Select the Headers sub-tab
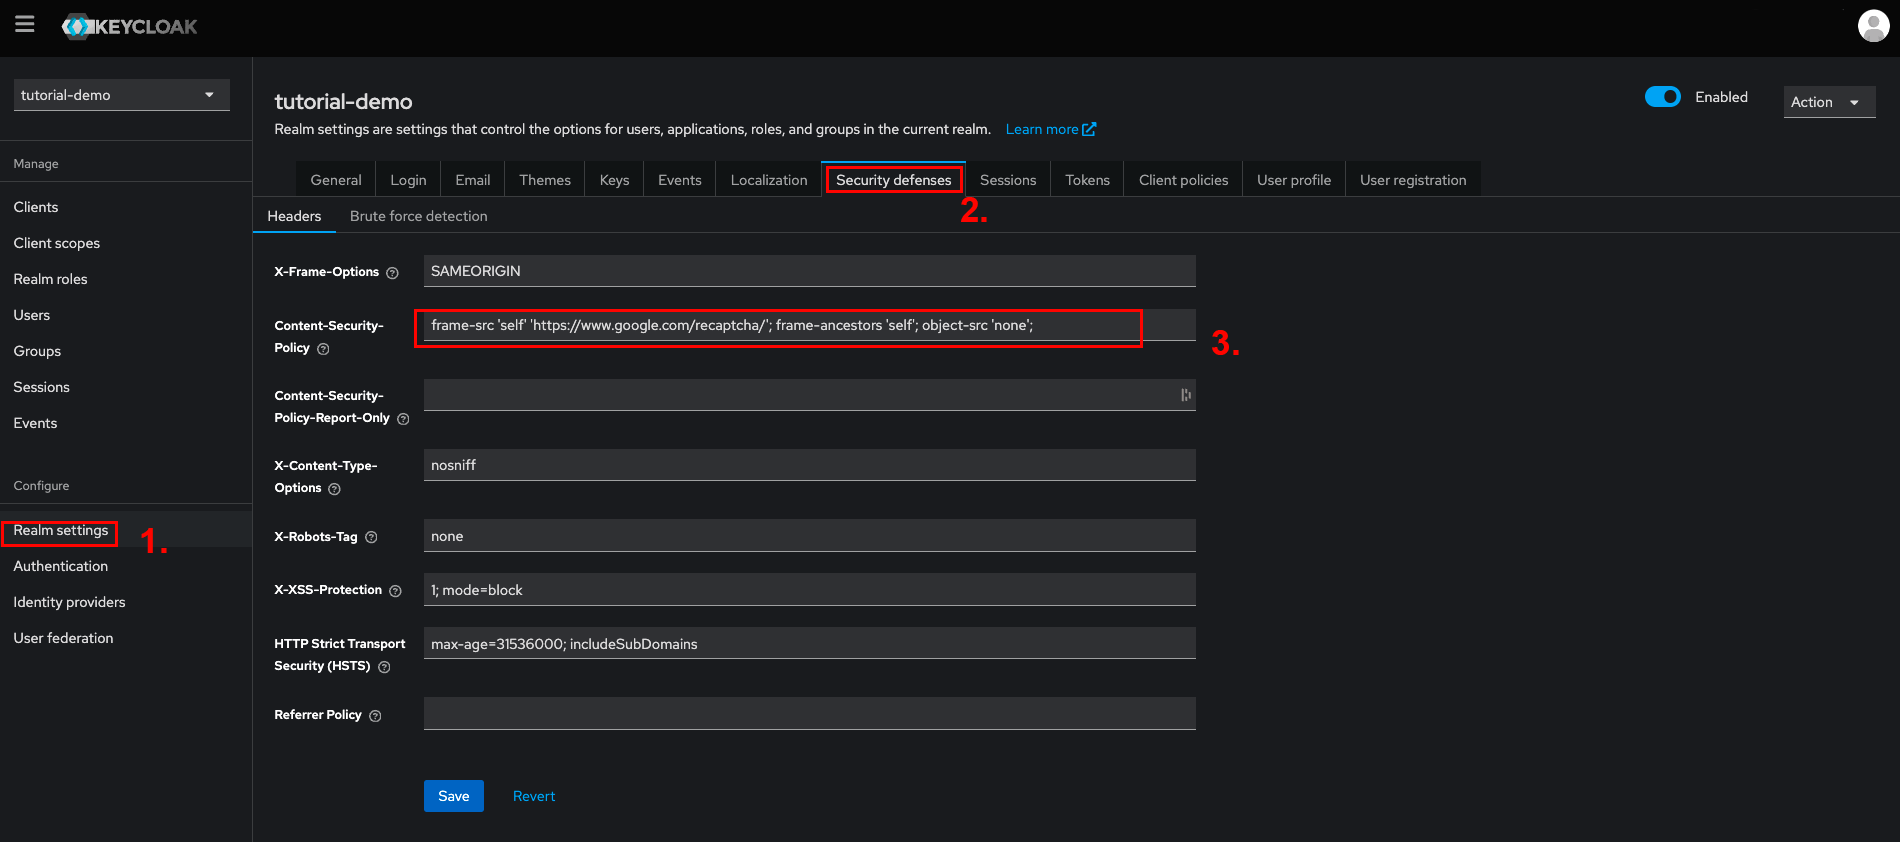 pos(294,216)
